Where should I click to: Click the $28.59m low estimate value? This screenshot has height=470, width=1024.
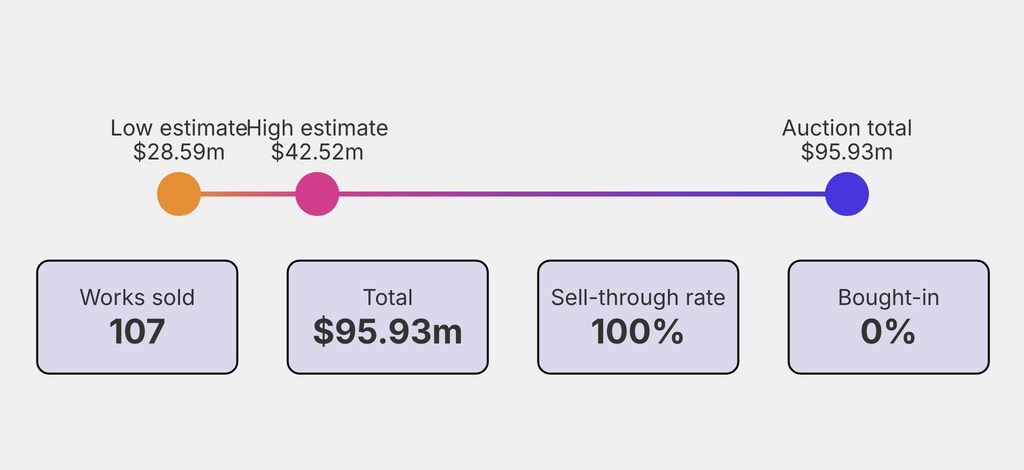coord(179,152)
